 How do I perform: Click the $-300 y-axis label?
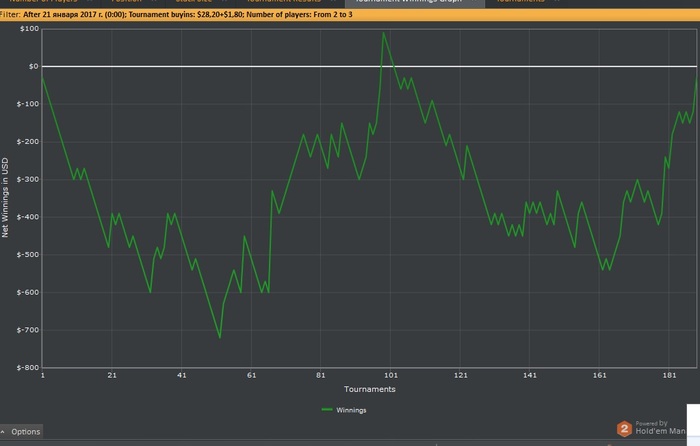28,179
